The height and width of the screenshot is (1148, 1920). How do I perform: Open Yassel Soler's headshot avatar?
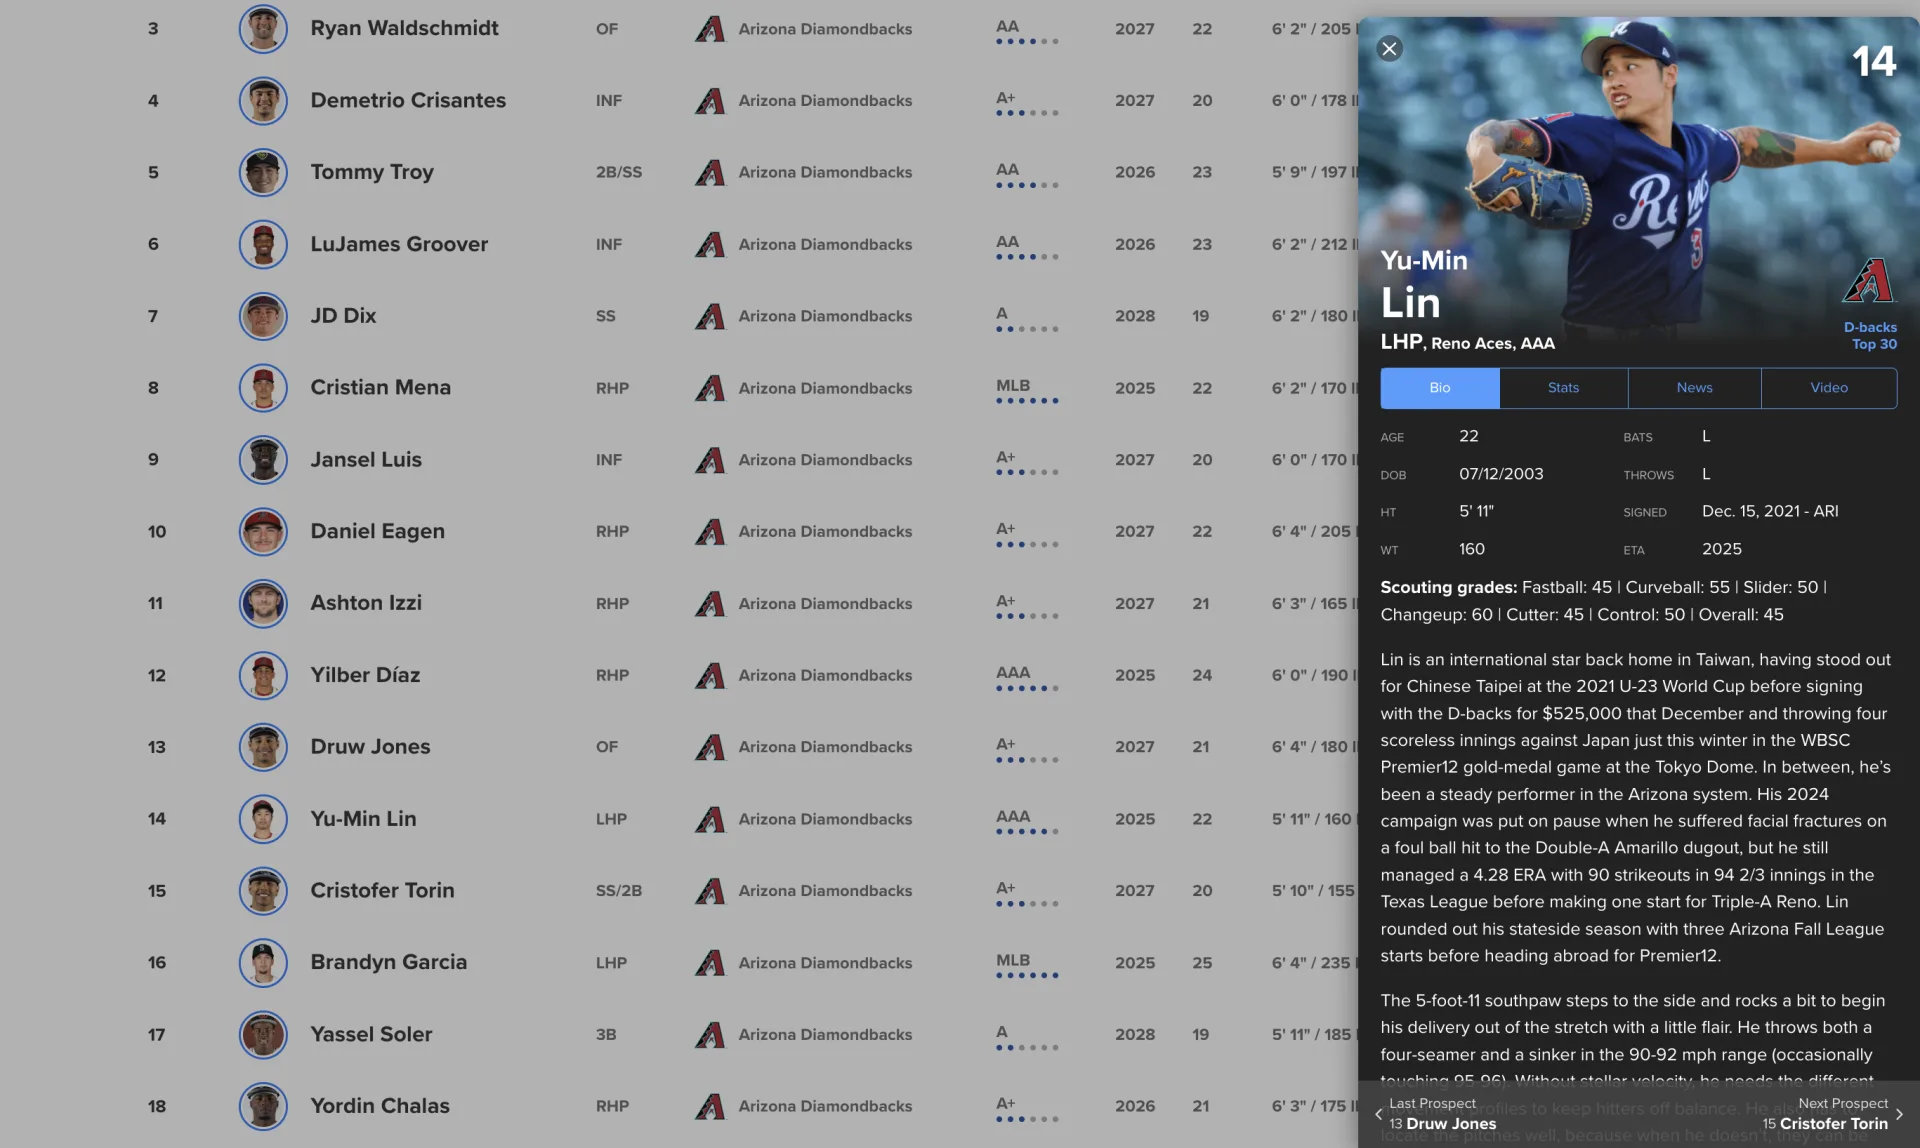263,1034
